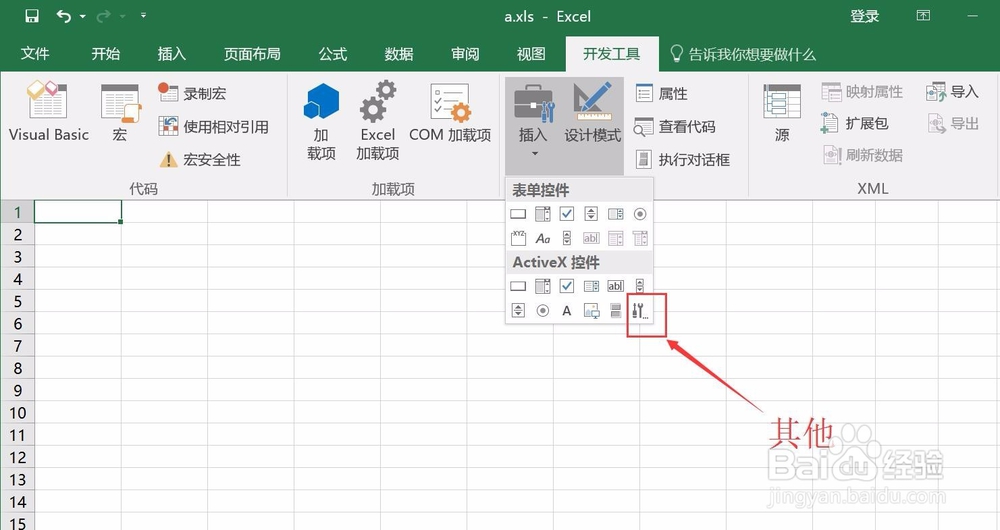
Task: Insert a form control Combo Box
Action: (x=542, y=214)
